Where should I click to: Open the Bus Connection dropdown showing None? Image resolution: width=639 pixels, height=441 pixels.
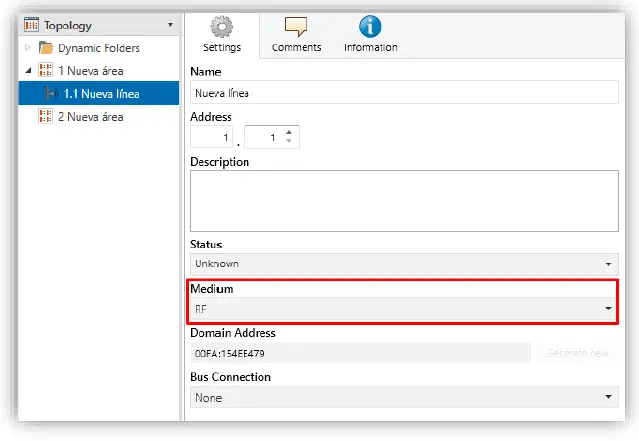pos(404,397)
